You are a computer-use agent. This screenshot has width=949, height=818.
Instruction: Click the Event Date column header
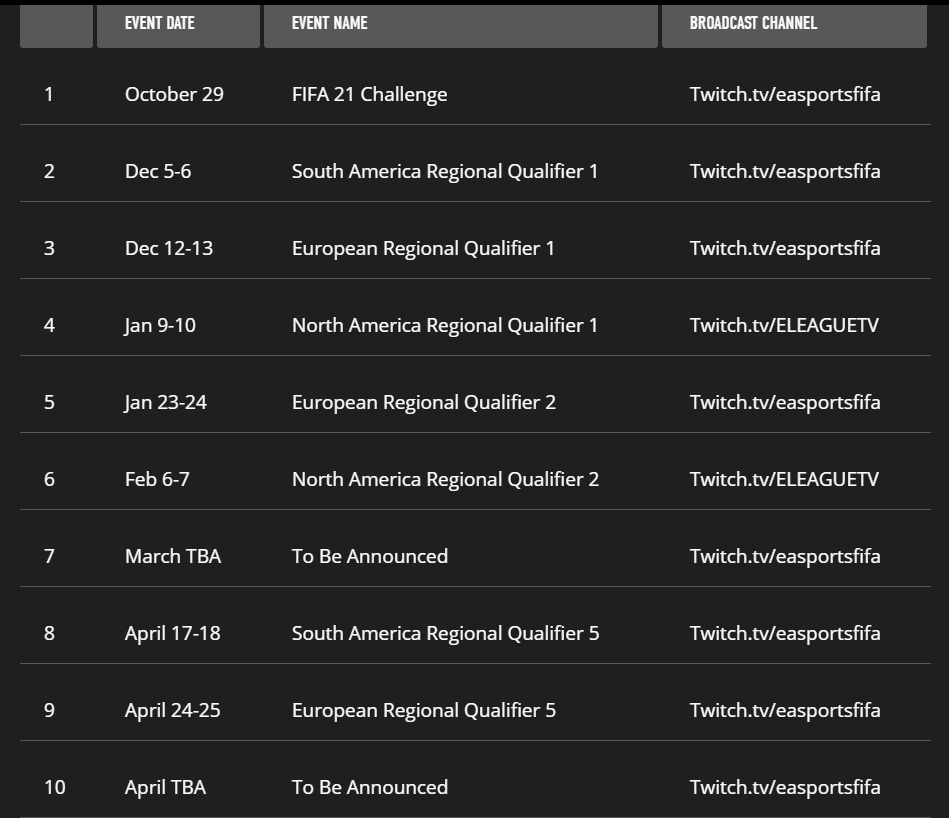179,25
